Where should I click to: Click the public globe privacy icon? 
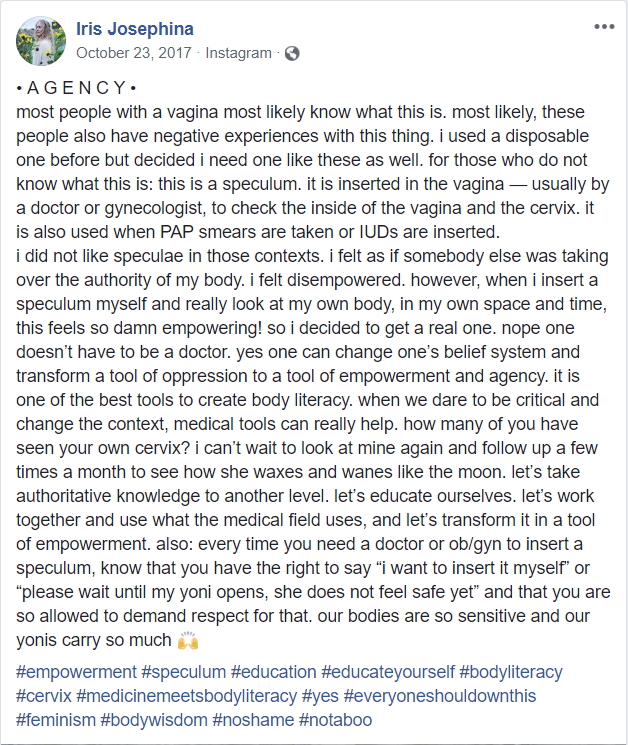[292, 53]
